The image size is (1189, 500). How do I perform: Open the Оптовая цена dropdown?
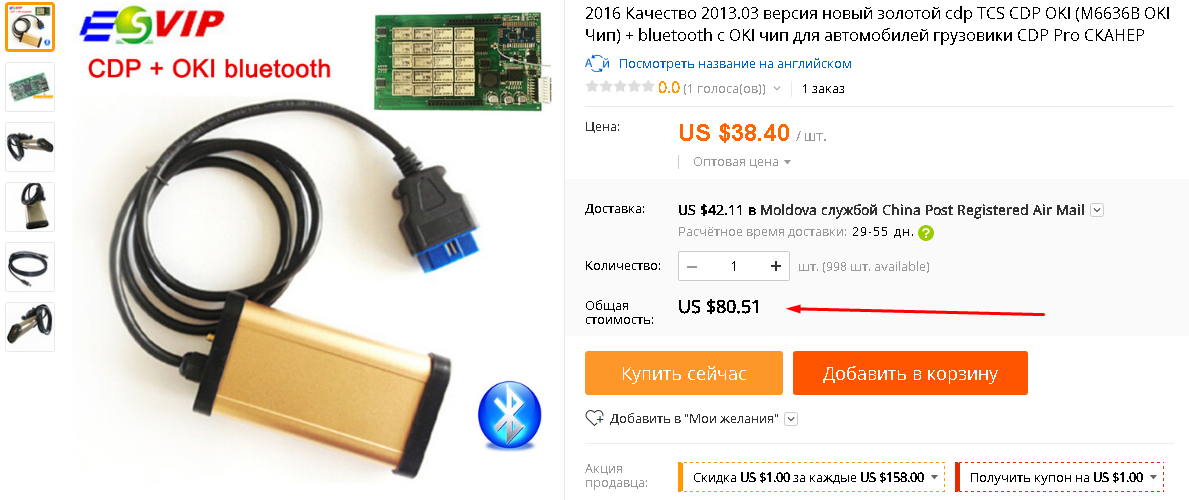pyautogui.click(x=742, y=162)
